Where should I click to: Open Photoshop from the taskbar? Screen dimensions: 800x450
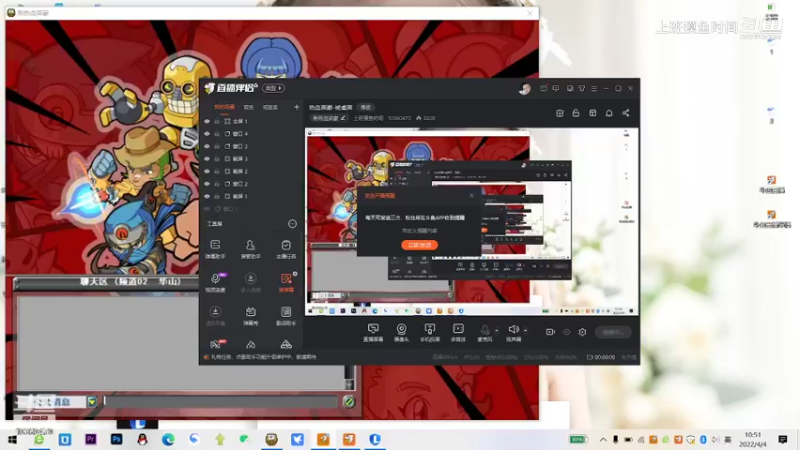pyautogui.click(x=116, y=439)
